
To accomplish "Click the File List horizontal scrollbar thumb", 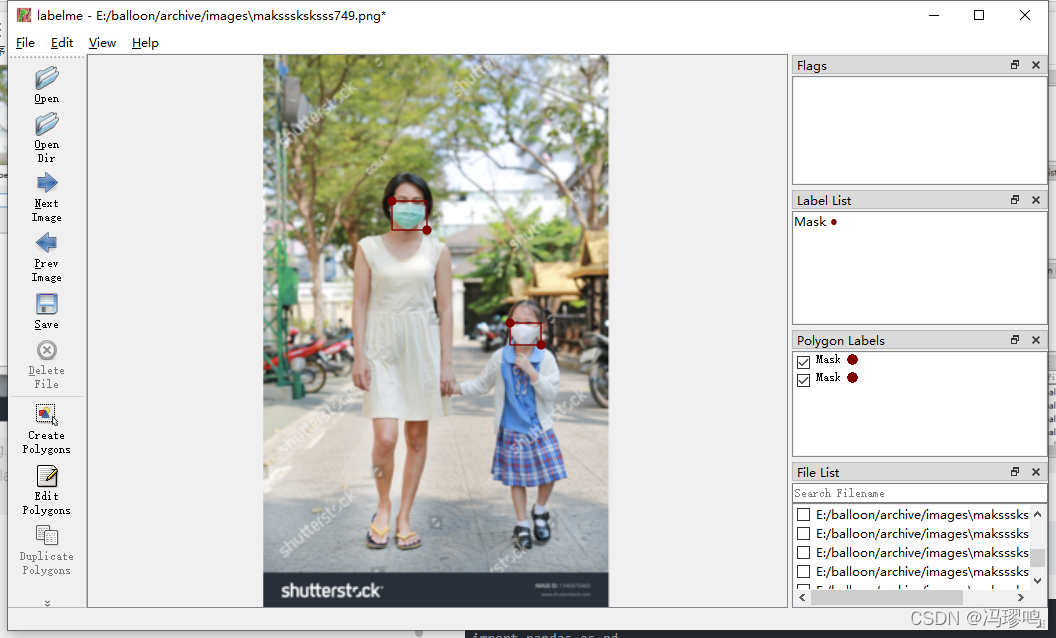I will tap(886, 597).
